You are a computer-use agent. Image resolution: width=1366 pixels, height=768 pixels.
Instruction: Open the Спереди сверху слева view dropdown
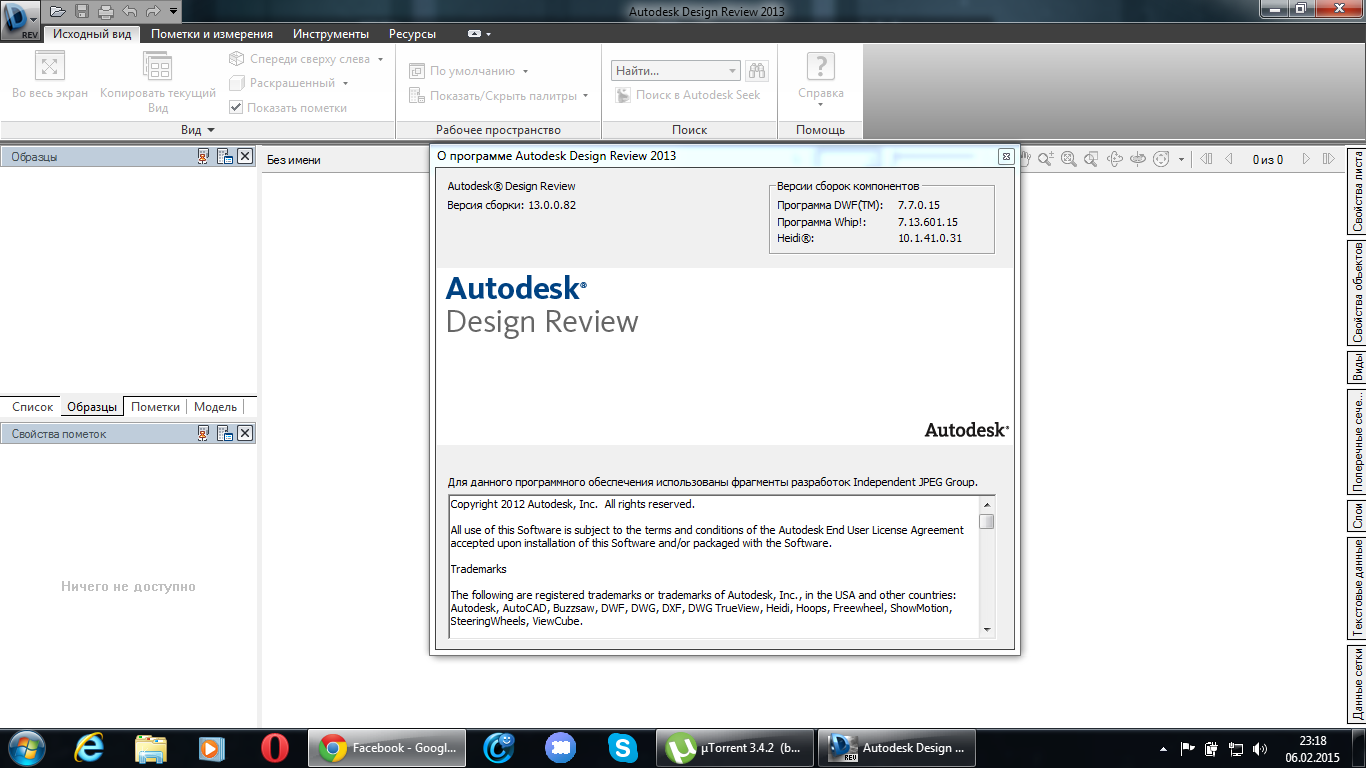pos(381,59)
